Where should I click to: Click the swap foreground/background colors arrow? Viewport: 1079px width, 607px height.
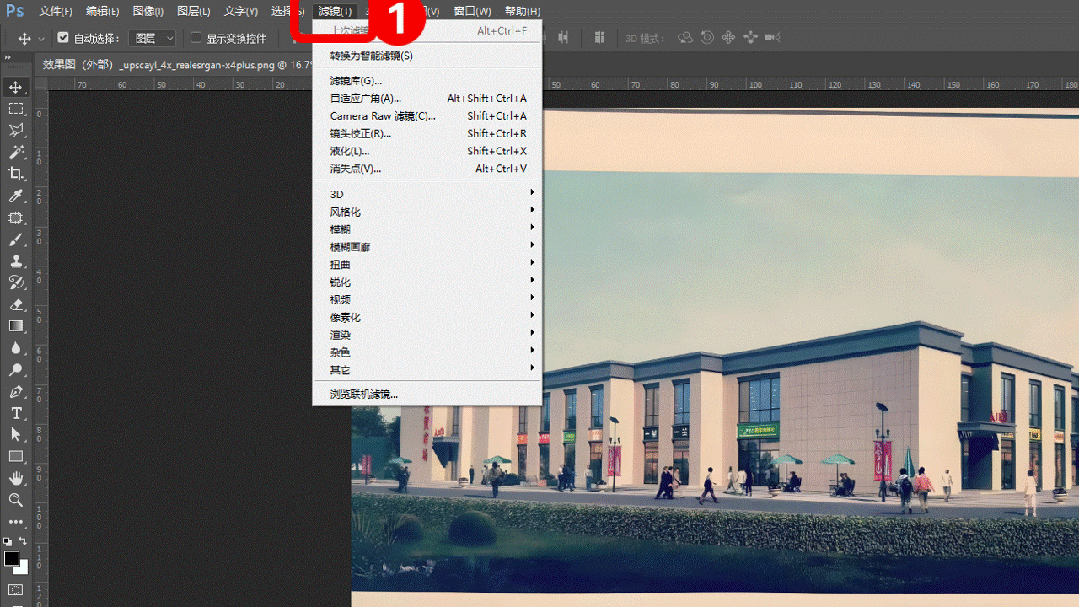pyautogui.click(x=23, y=541)
